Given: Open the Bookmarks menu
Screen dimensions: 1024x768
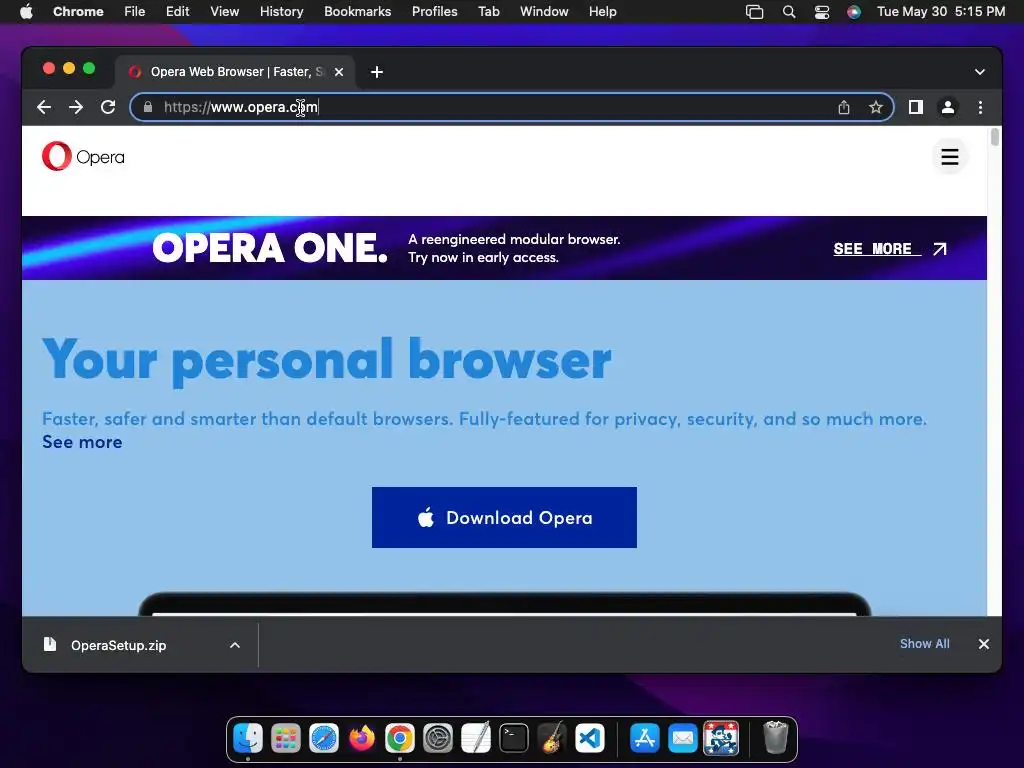Looking at the screenshot, I should [358, 12].
